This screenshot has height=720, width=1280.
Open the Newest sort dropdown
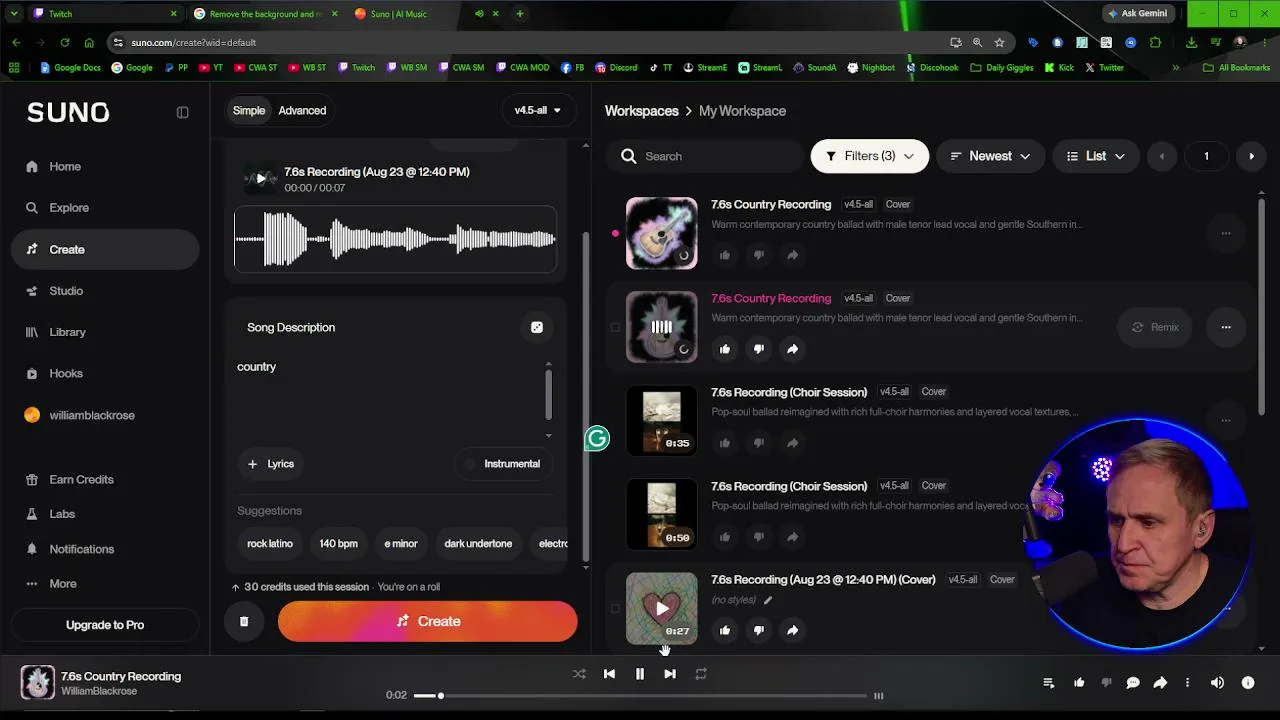pyautogui.click(x=990, y=156)
